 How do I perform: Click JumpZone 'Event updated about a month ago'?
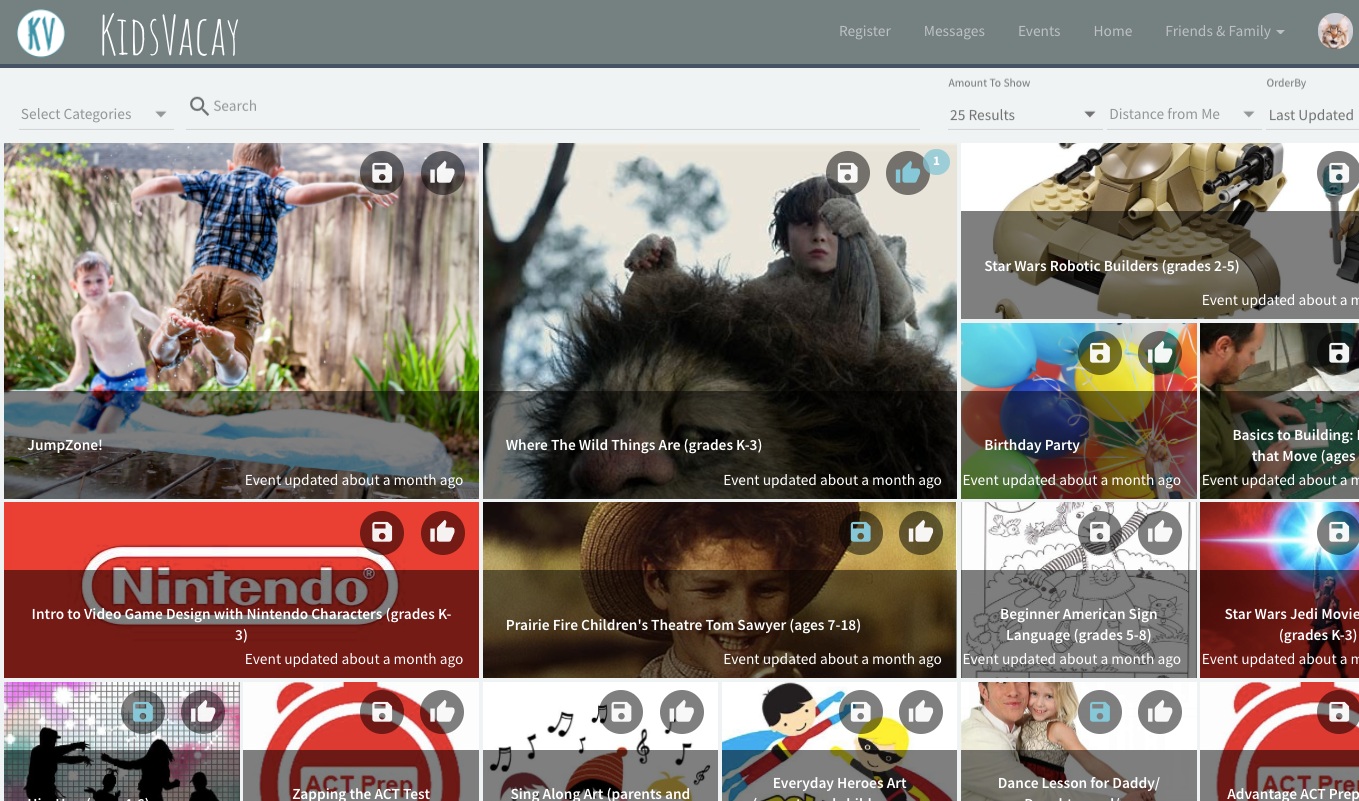pos(354,480)
